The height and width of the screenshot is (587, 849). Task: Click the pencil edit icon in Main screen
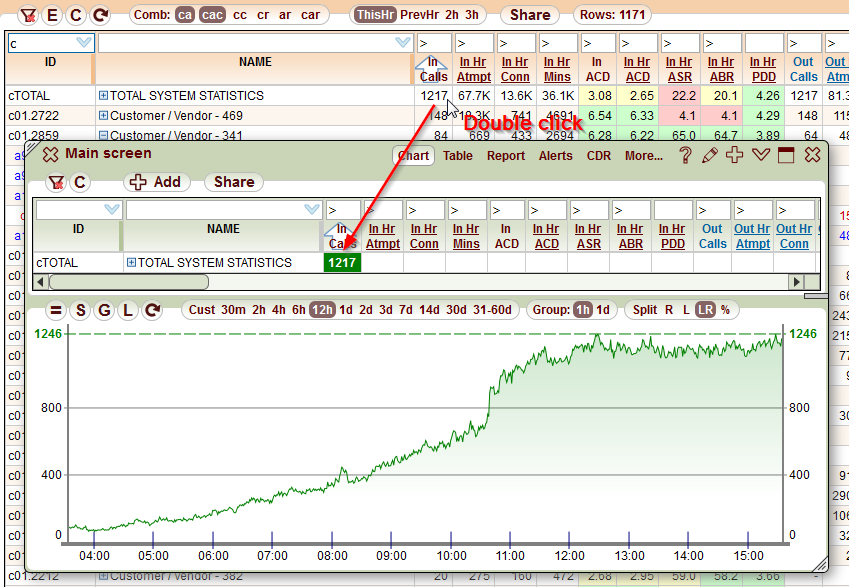coord(710,155)
